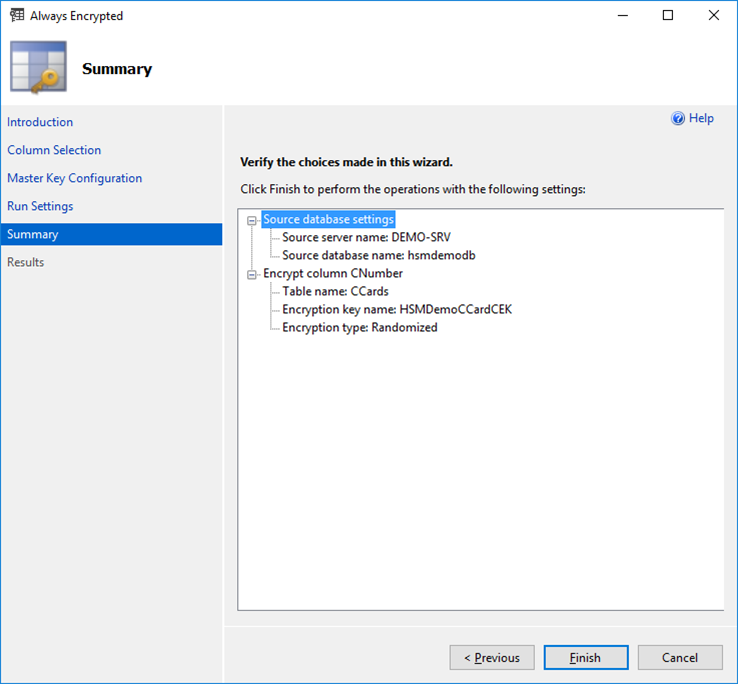This screenshot has width=738, height=684.
Task: Select the Table name CCards entry
Action: pyautogui.click(x=335, y=292)
